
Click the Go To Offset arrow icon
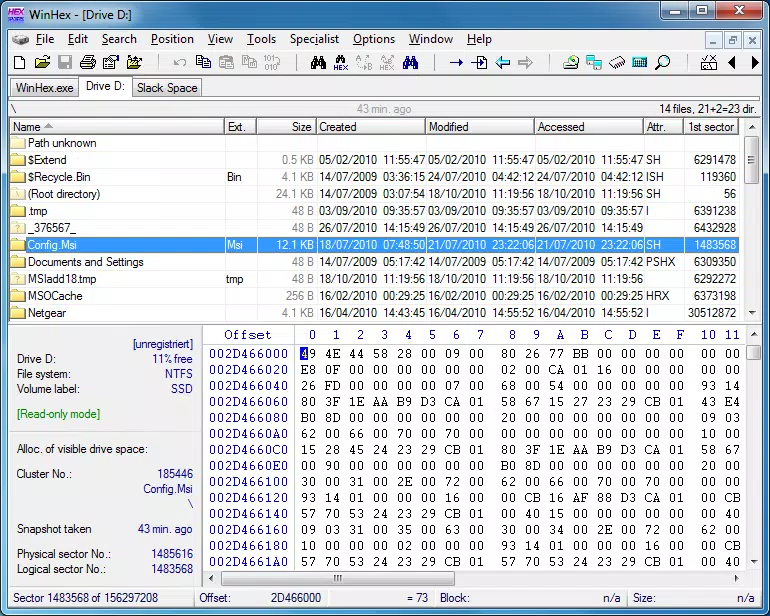(x=456, y=62)
